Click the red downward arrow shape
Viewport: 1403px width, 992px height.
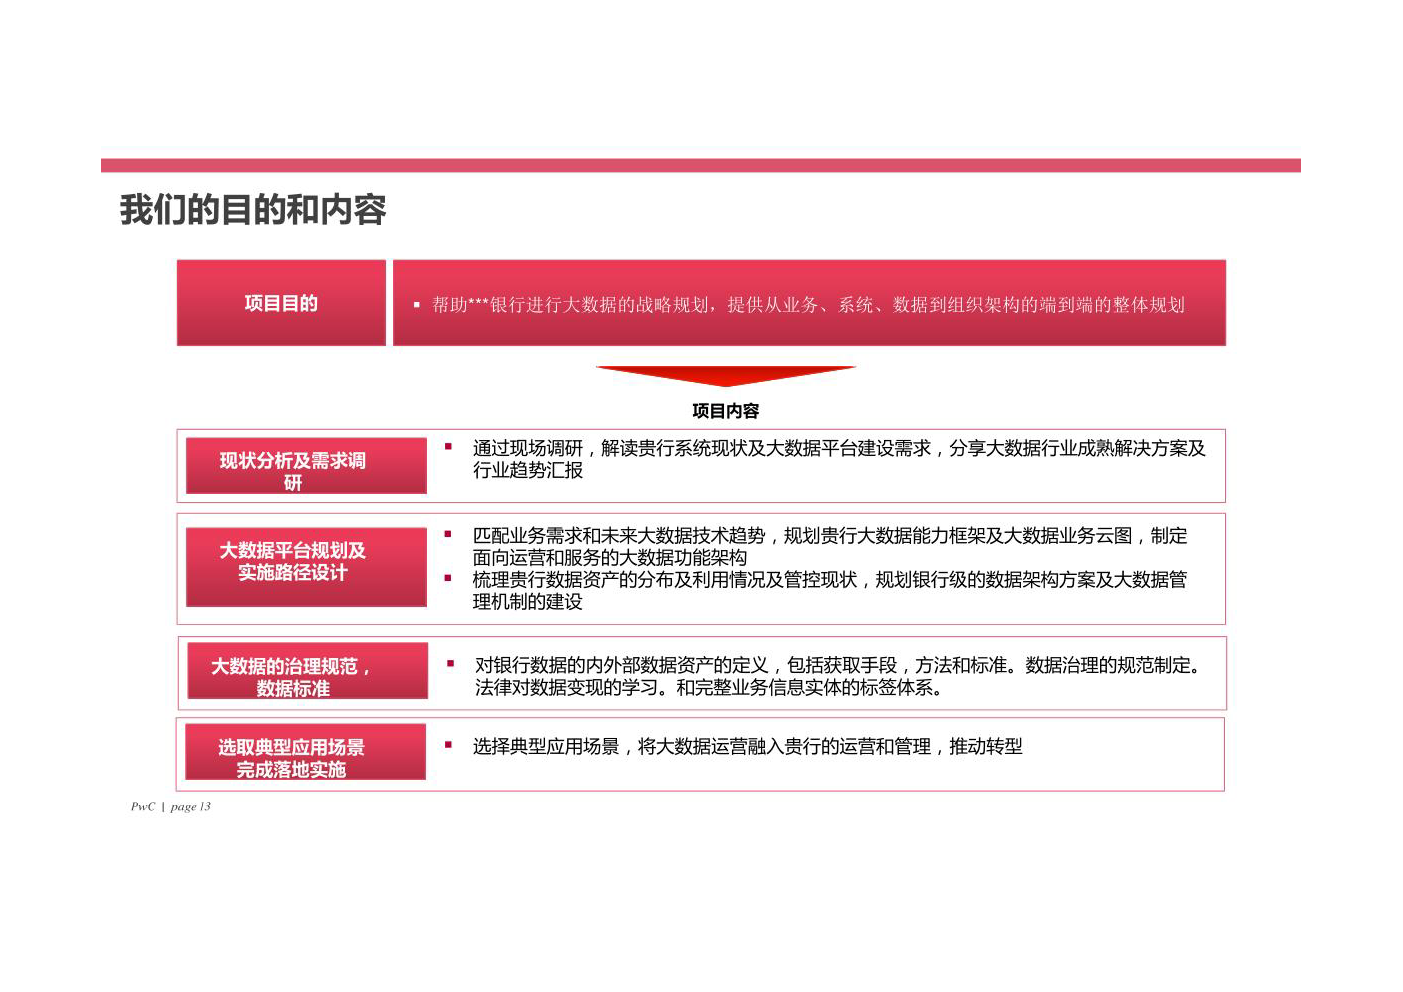pyautogui.click(x=726, y=376)
